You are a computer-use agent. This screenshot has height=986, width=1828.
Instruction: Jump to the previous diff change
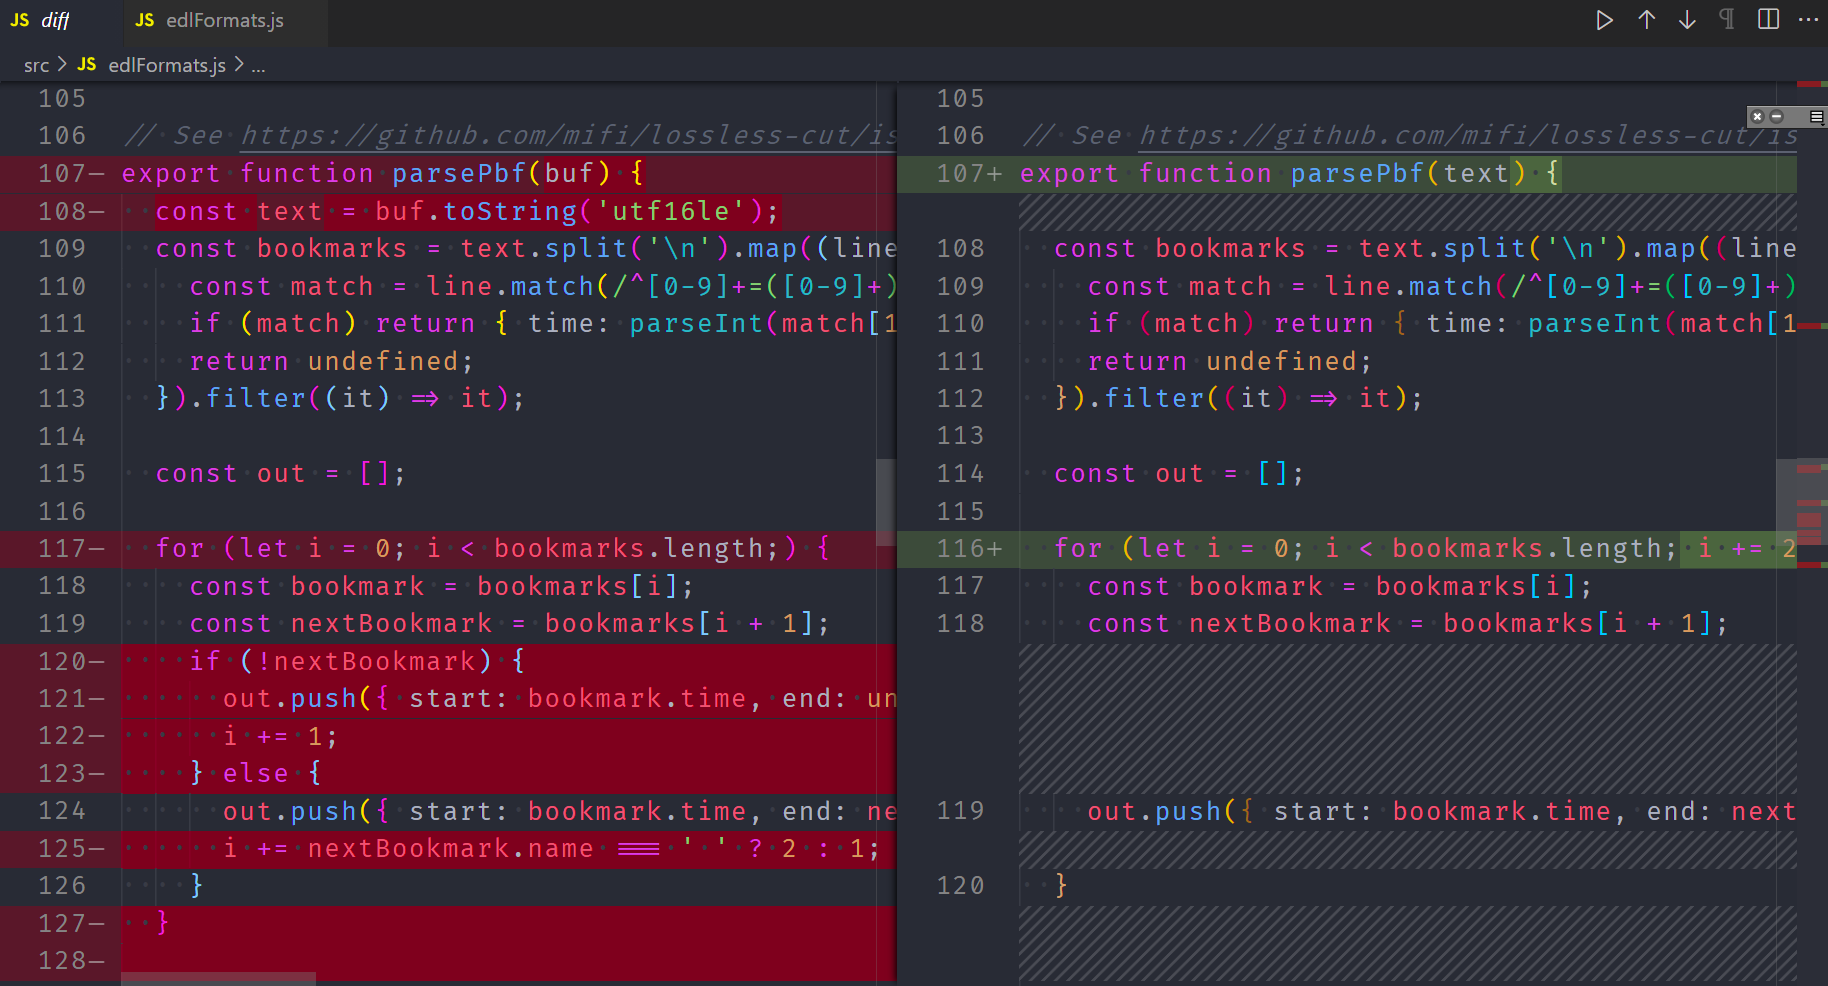[x=1647, y=19]
